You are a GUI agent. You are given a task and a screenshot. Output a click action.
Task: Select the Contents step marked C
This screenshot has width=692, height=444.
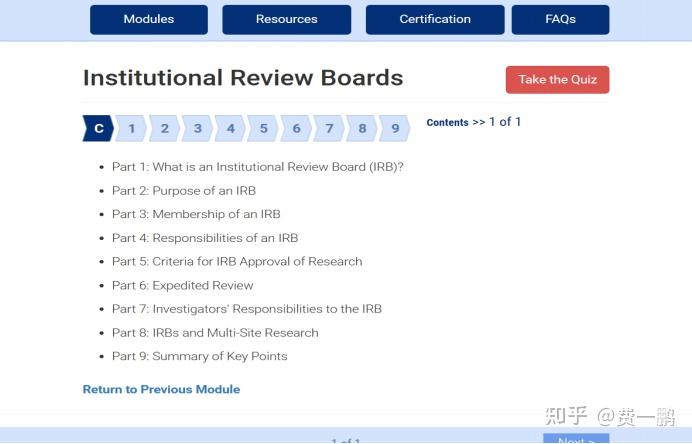(x=98, y=128)
